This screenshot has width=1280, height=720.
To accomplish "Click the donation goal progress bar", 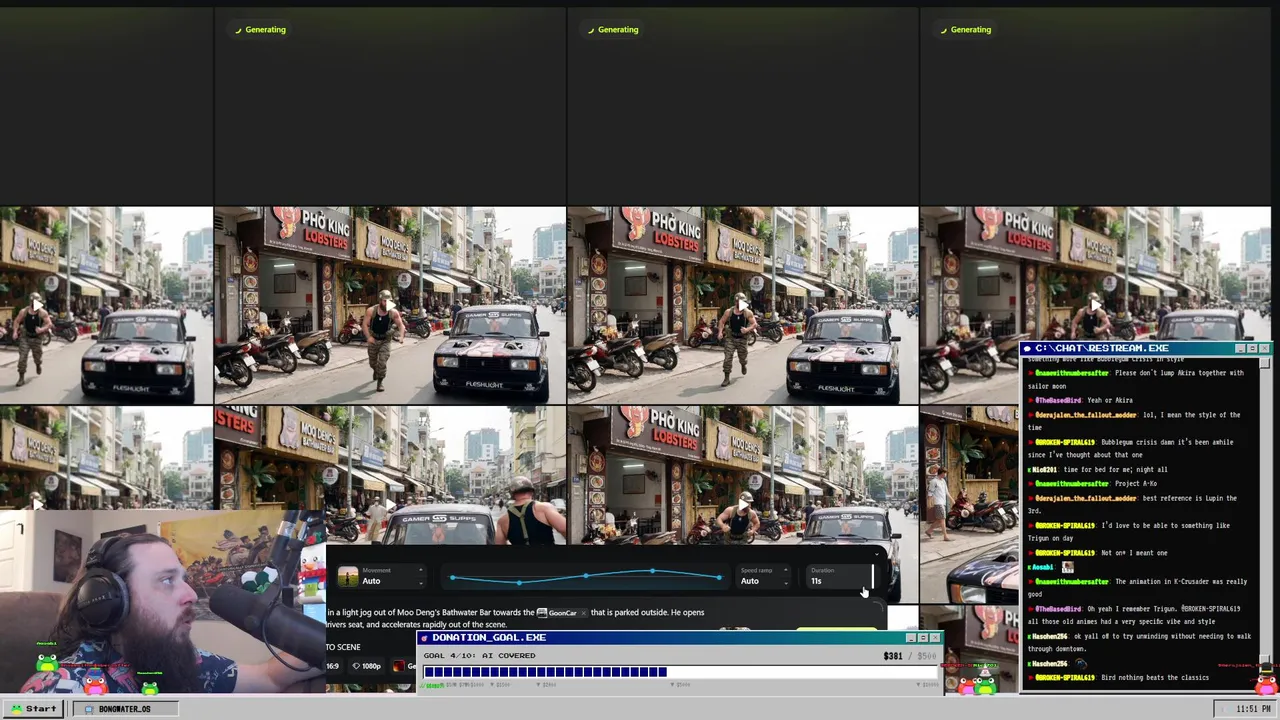I will click(x=680, y=672).
